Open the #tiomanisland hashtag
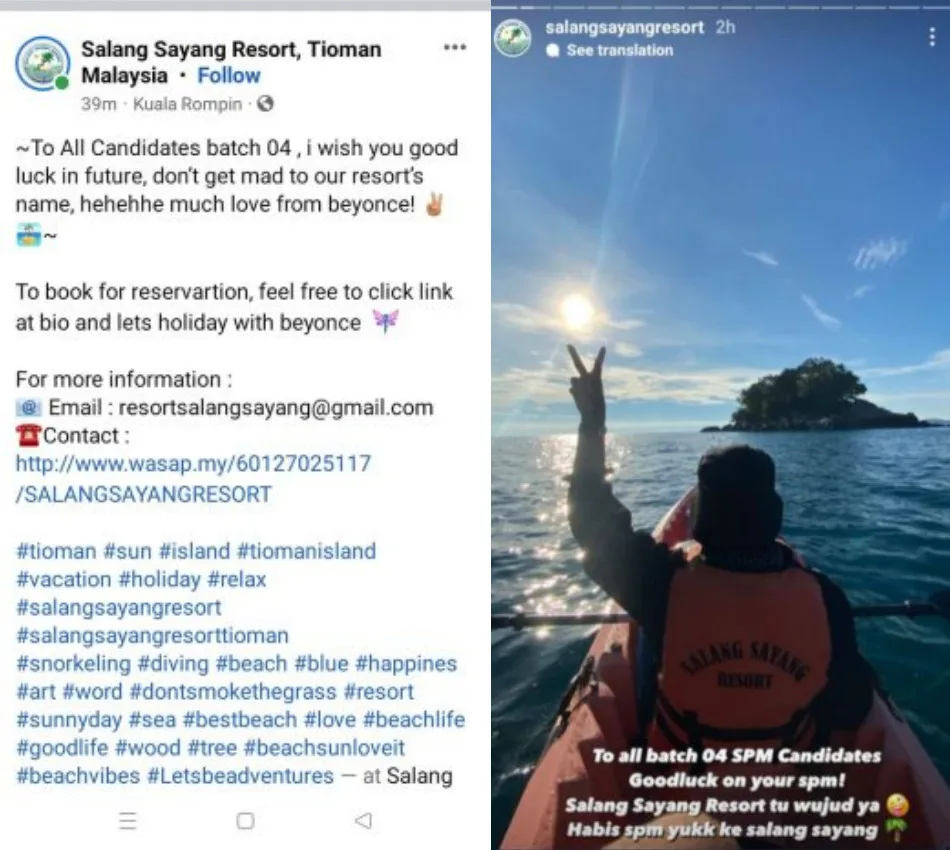This screenshot has height=850, width=950. (306, 551)
